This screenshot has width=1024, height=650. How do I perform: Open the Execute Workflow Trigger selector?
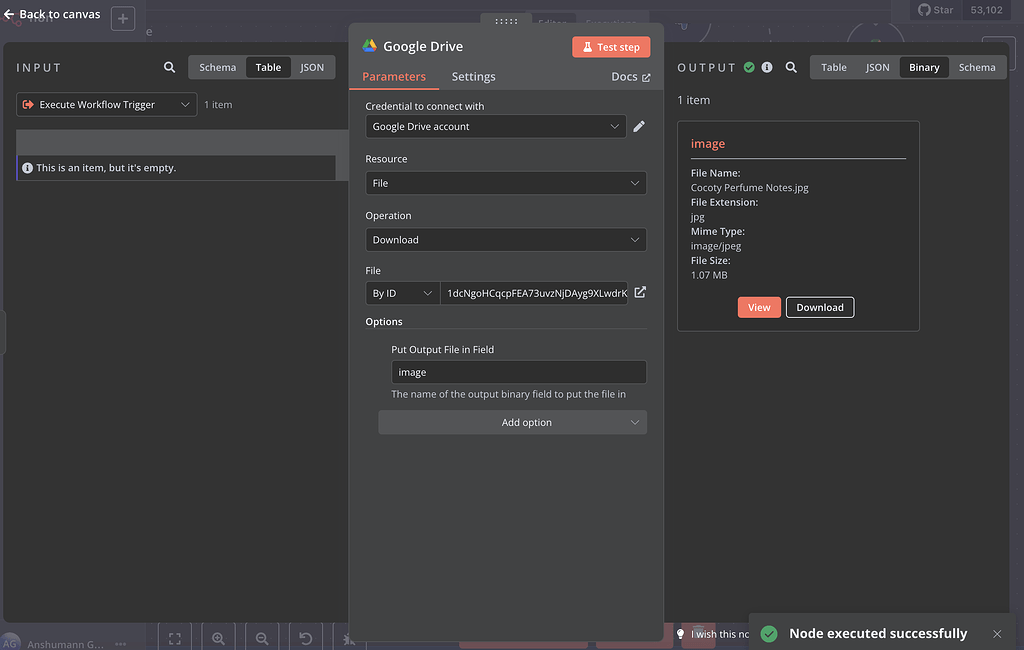pyautogui.click(x=106, y=104)
